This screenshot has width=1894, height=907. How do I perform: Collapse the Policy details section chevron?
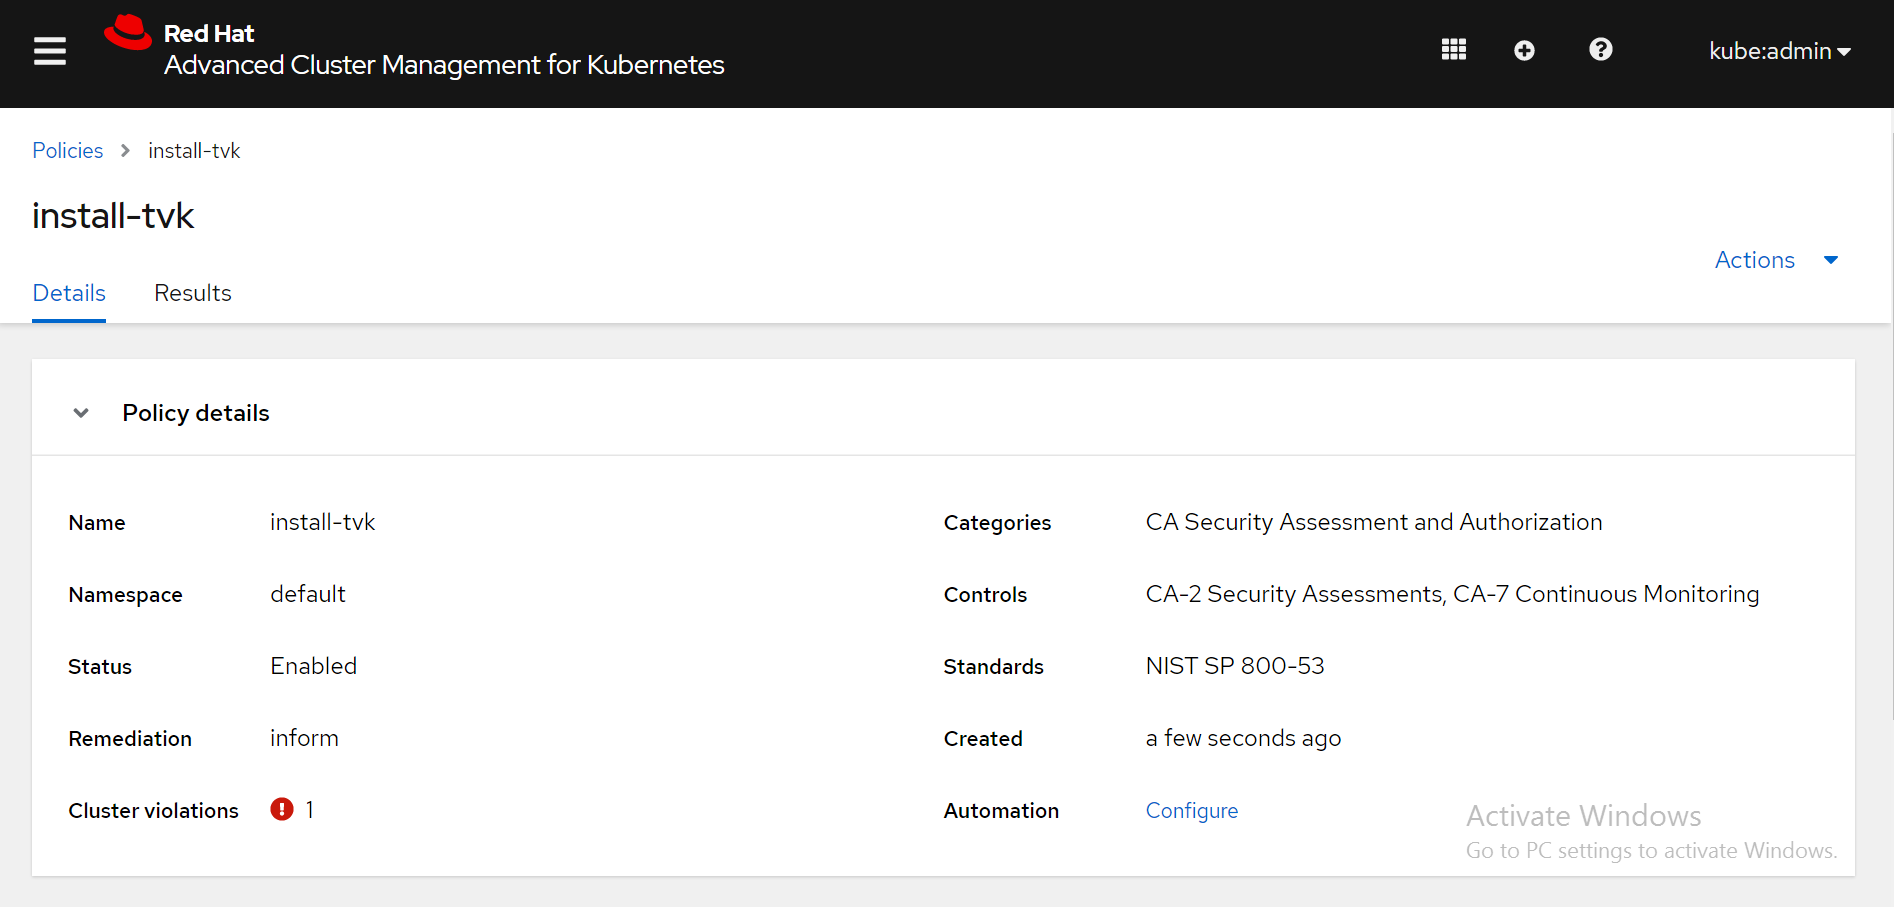click(x=81, y=413)
